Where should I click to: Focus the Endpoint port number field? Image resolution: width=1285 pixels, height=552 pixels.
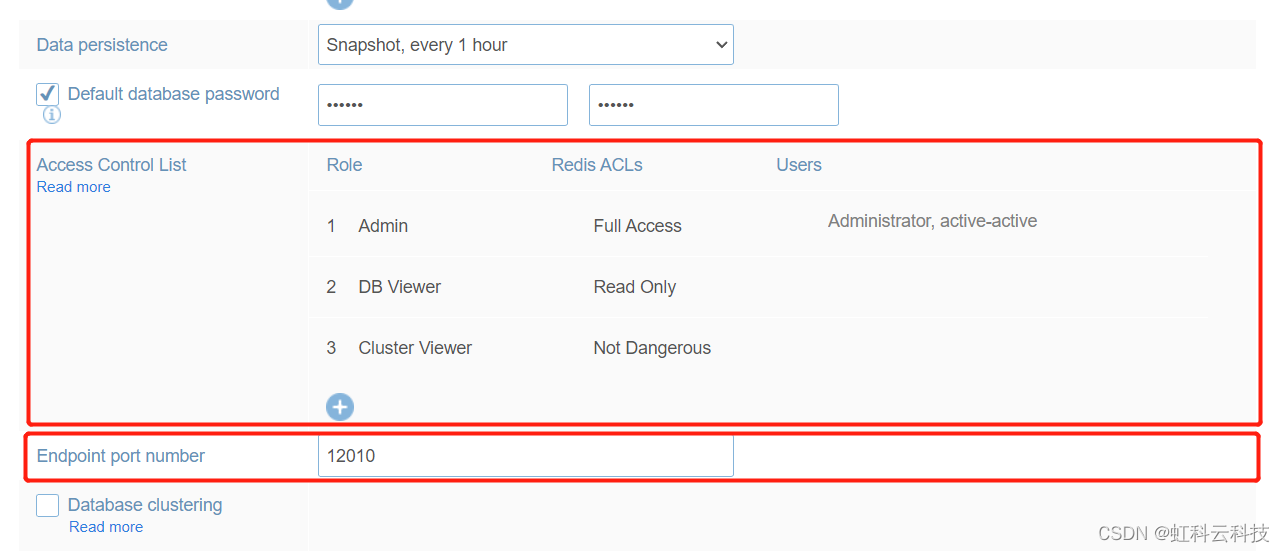(525, 456)
